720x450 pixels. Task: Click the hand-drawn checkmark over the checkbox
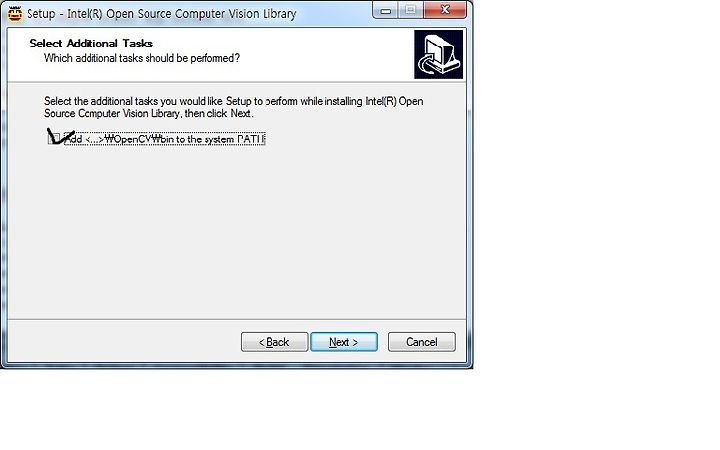point(61,136)
